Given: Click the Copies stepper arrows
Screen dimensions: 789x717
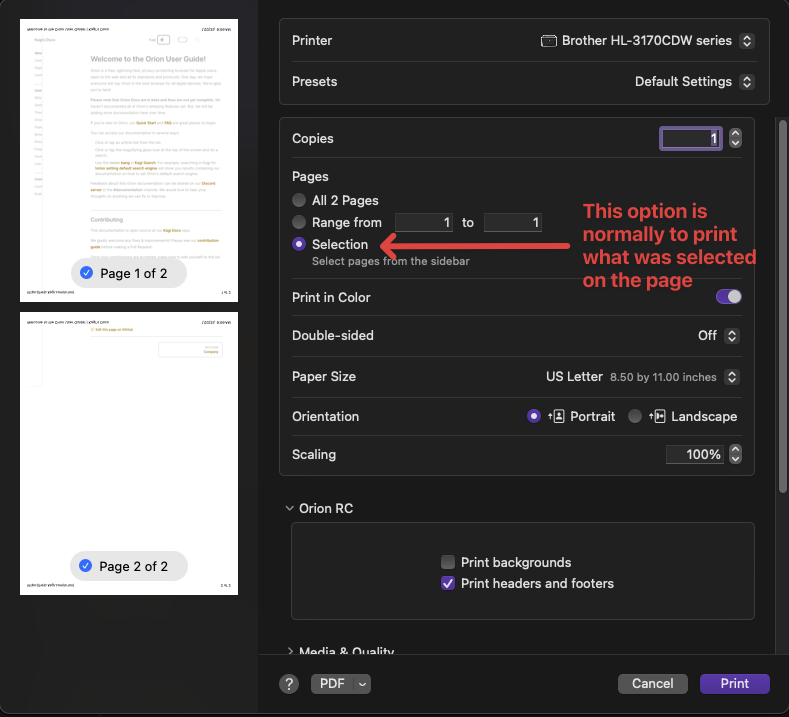Looking at the screenshot, I should click(x=736, y=139).
